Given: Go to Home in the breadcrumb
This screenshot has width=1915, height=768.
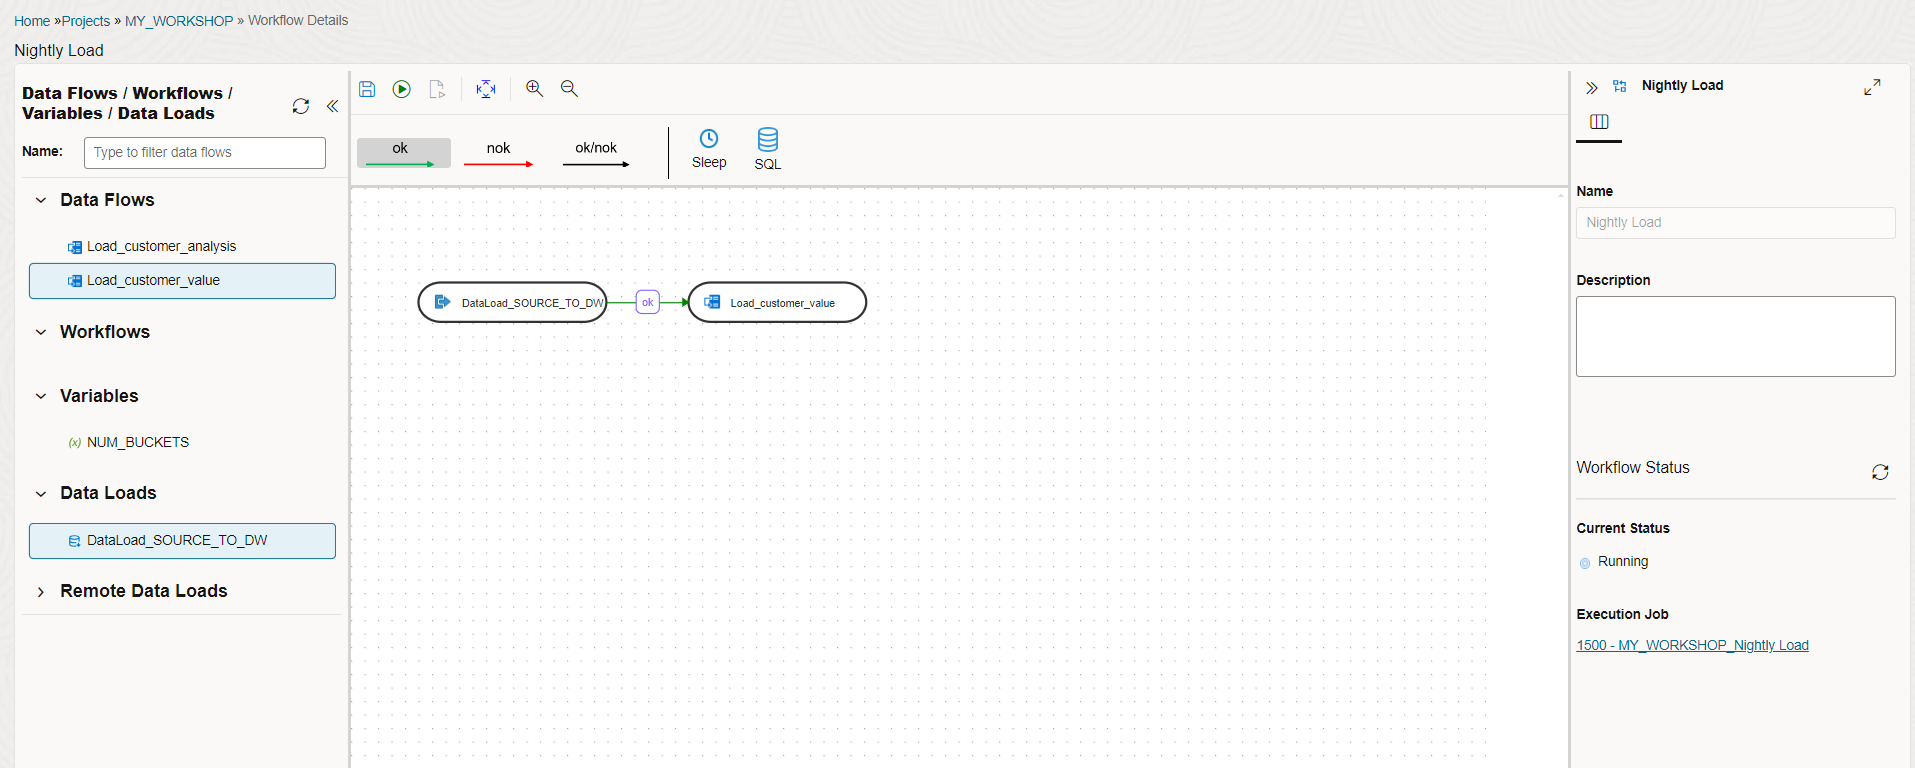Looking at the screenshot, I should (32, 21).
